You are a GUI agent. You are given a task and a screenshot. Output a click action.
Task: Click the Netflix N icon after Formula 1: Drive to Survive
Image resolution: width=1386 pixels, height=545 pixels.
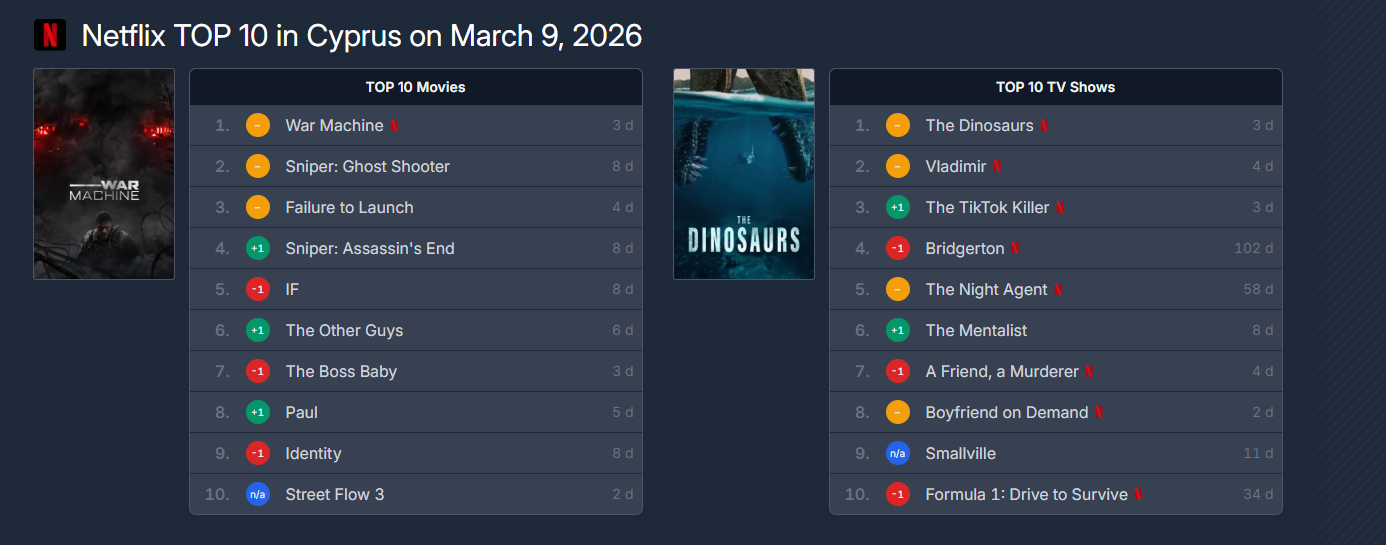tap(1138, 495)
